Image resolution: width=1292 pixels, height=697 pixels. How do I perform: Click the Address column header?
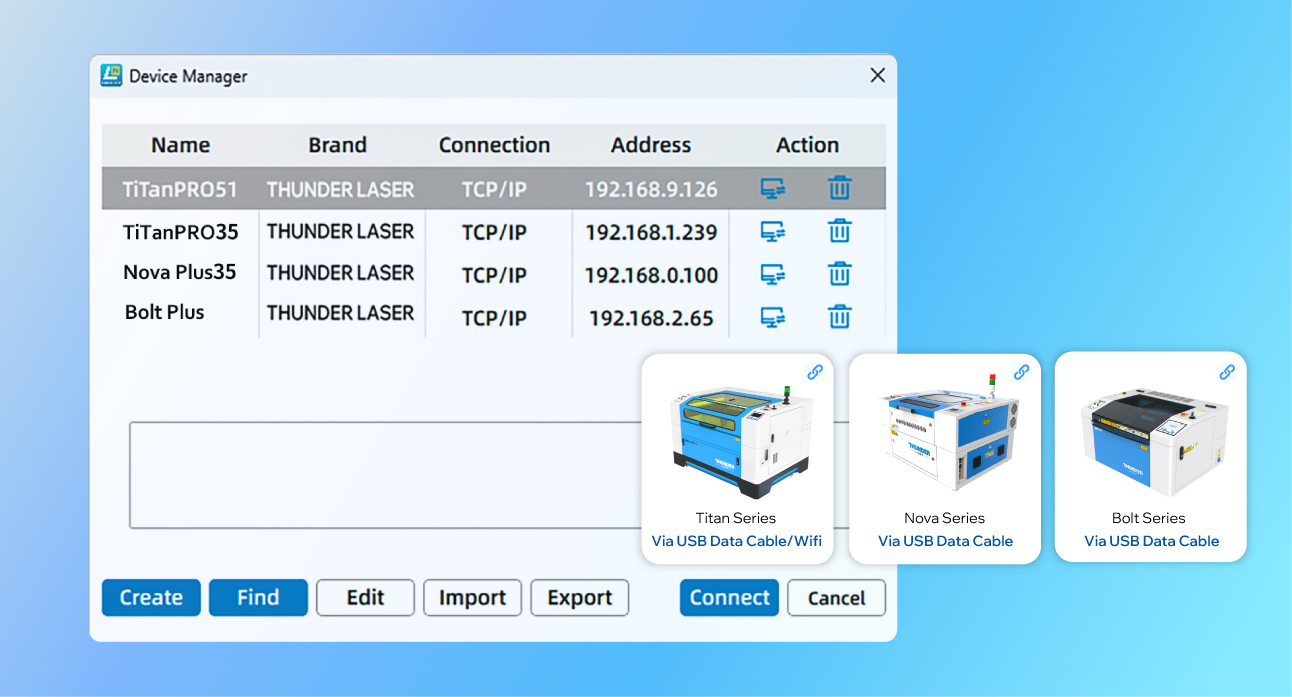651,145
